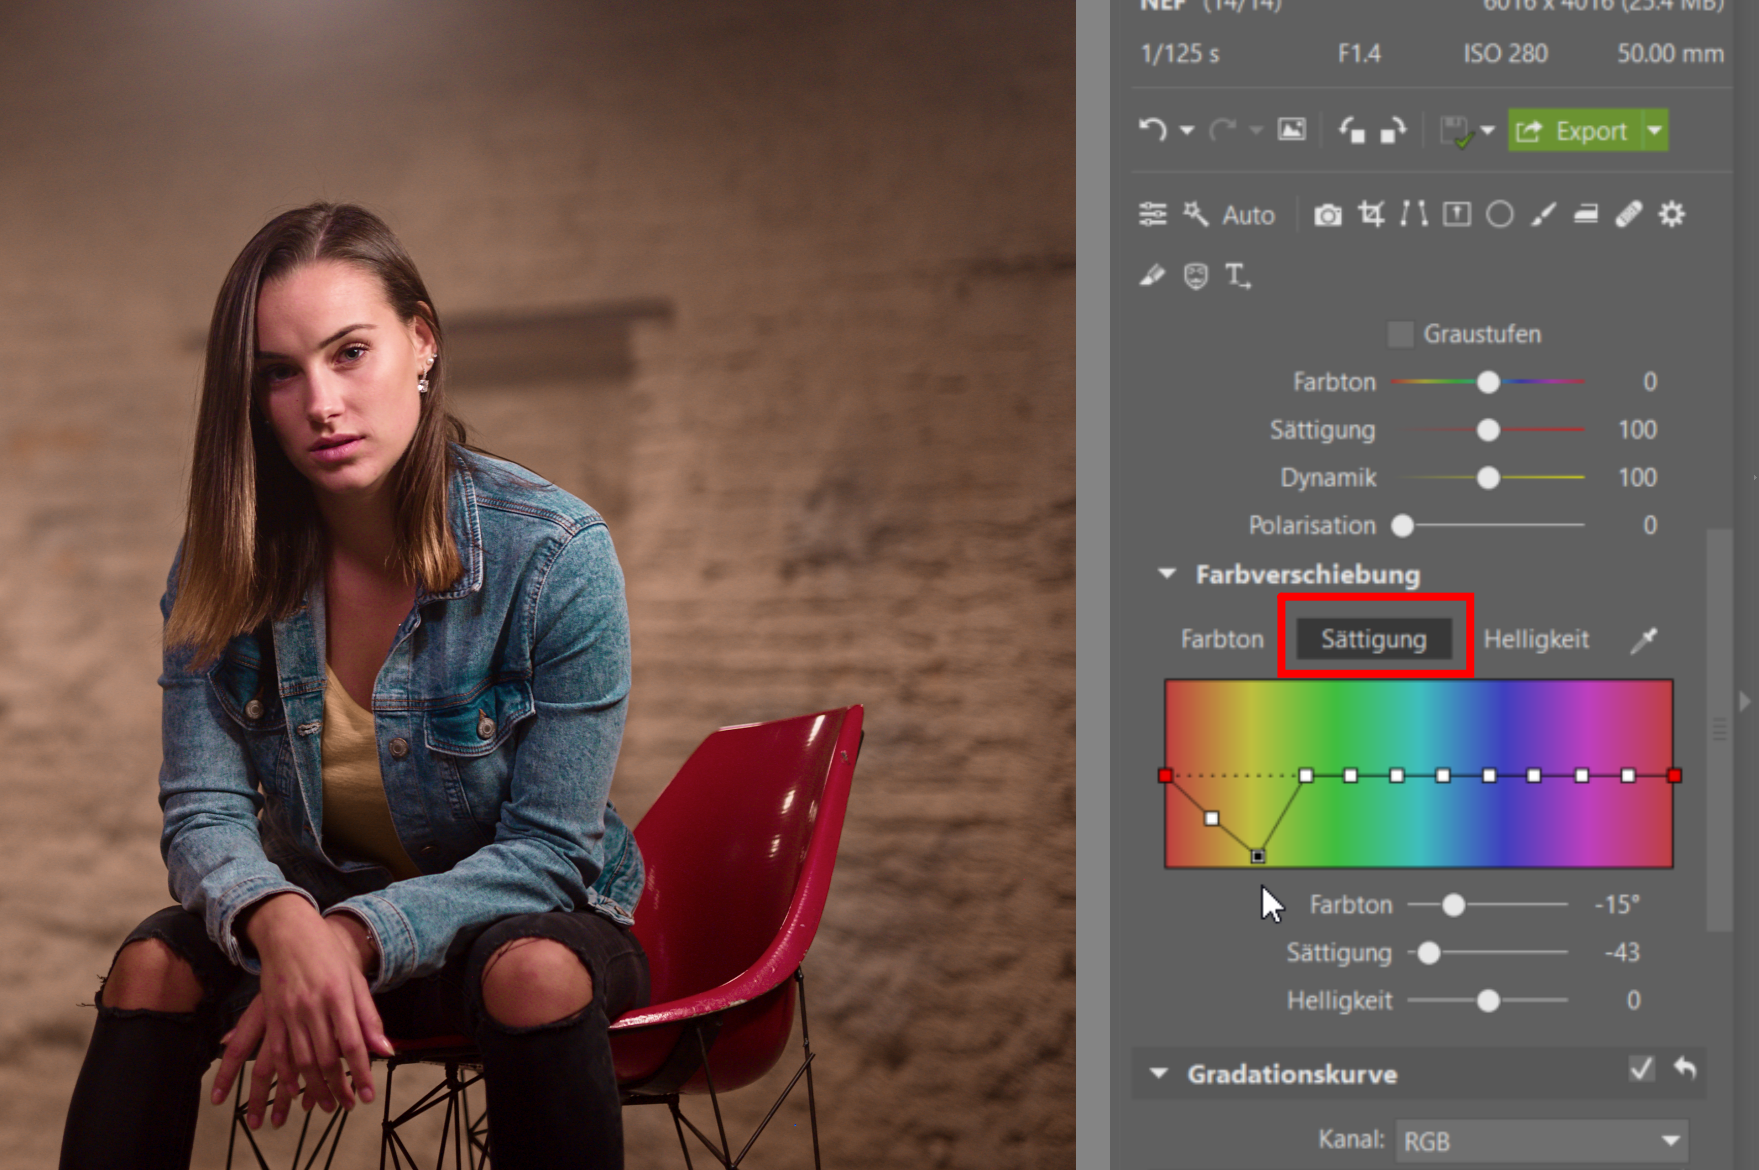Click the Dynamik value 100
Screen dimensions: 1759x1170
point(1637,478)
